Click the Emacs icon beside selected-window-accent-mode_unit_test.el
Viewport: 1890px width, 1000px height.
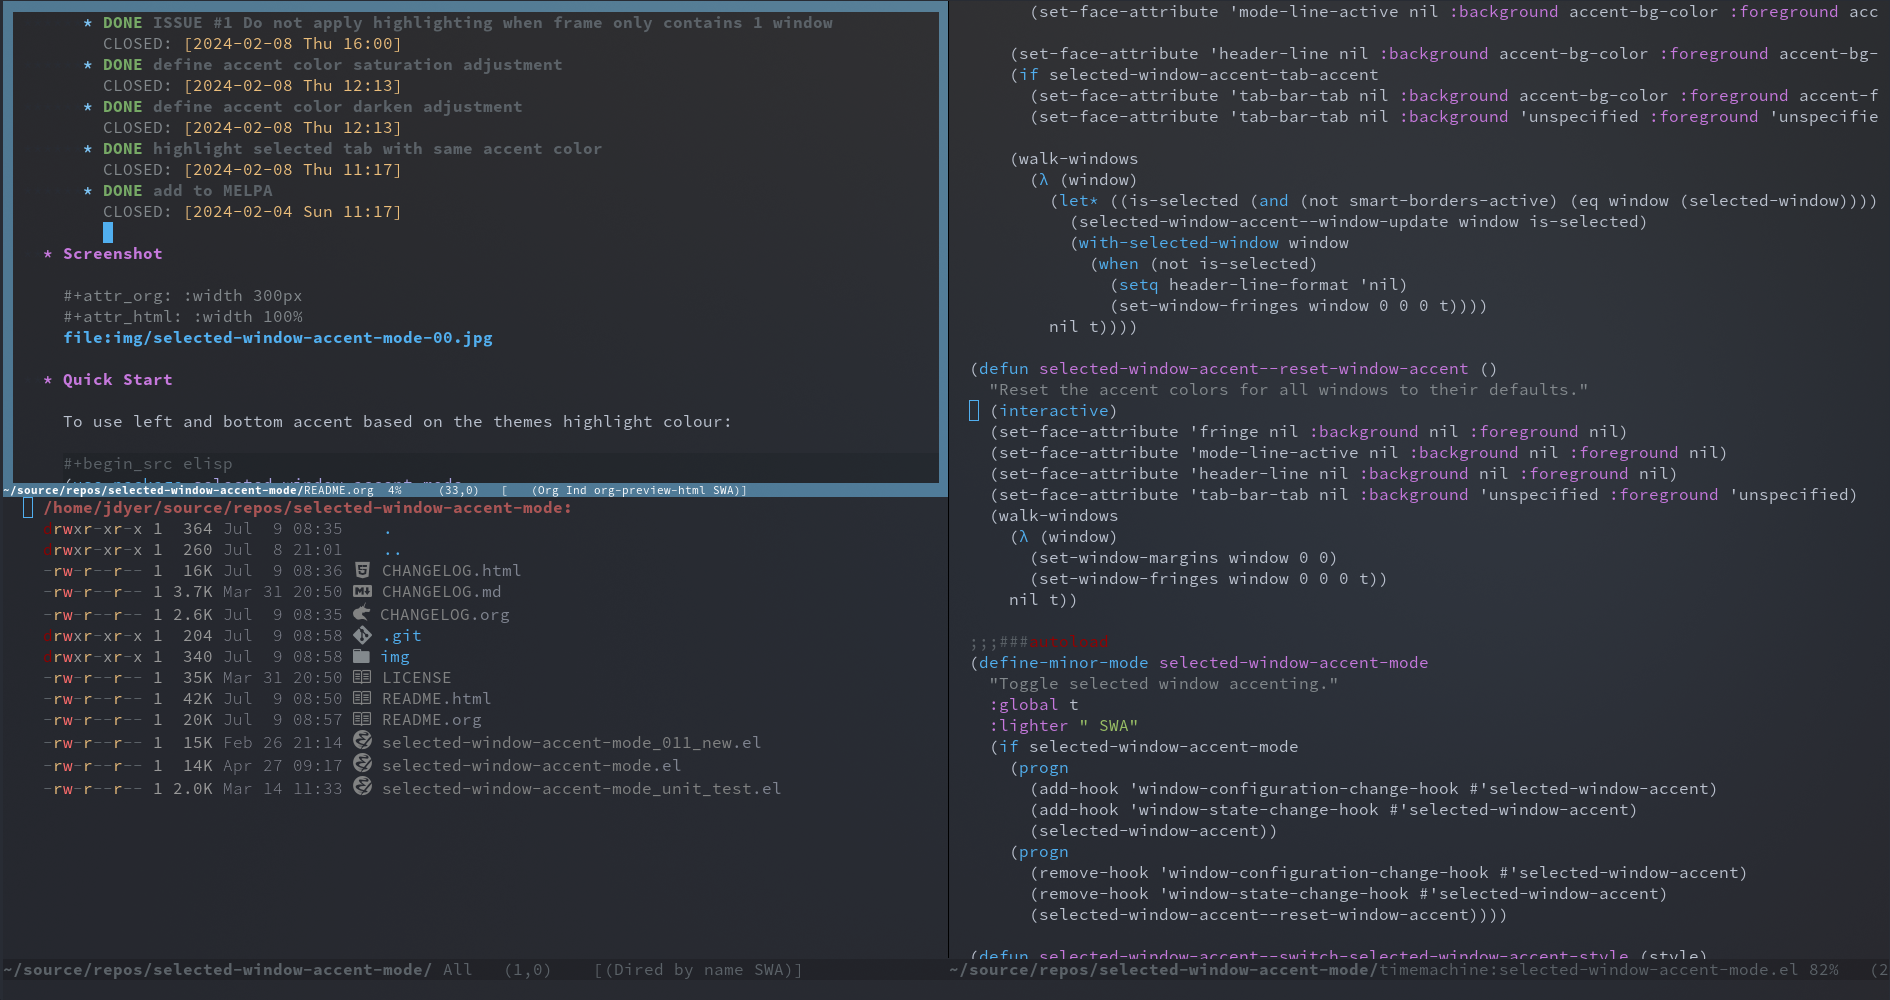click(x=362, y=786)
